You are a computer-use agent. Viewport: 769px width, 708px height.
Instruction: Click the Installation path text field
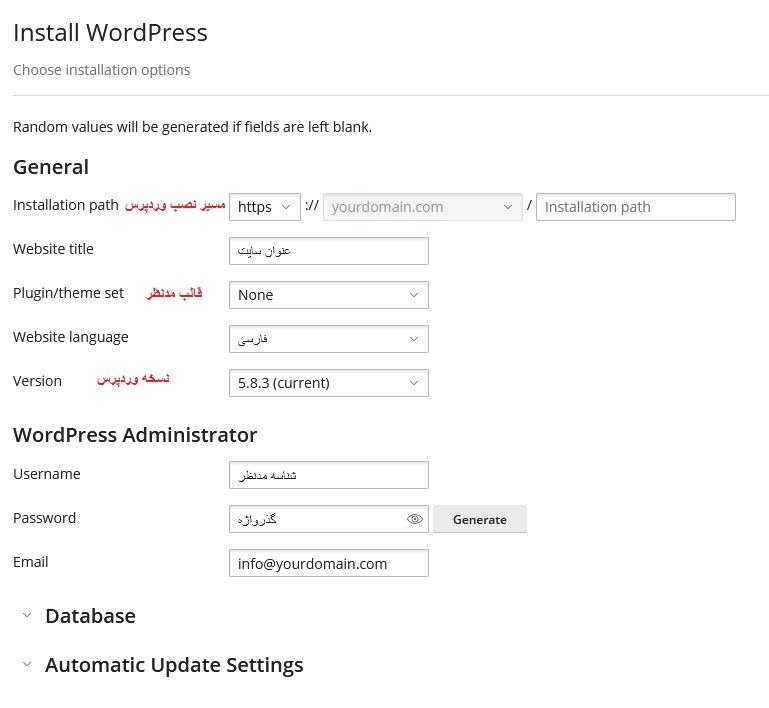click(635, 207)
